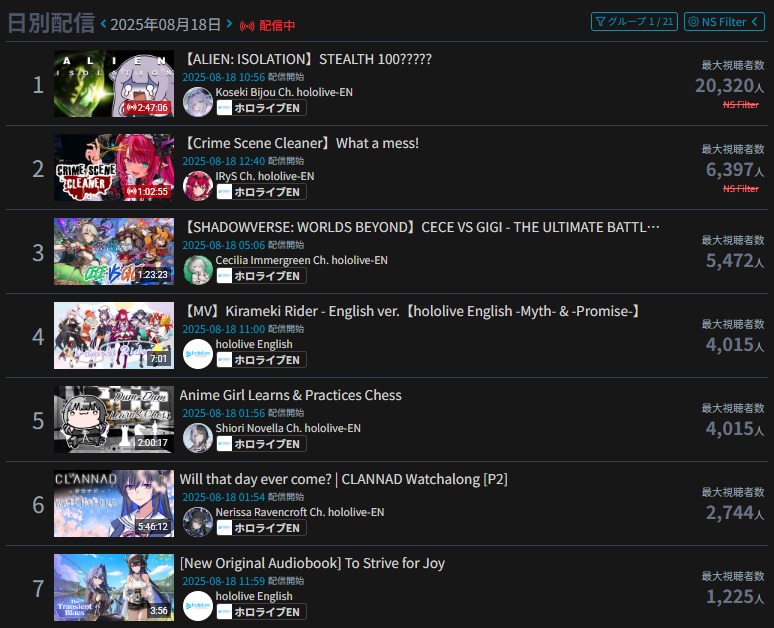The width and height of the screenshot is (774, 628).
Task: Click start time 2025-08-18 01:54
Action: (224, 497)
